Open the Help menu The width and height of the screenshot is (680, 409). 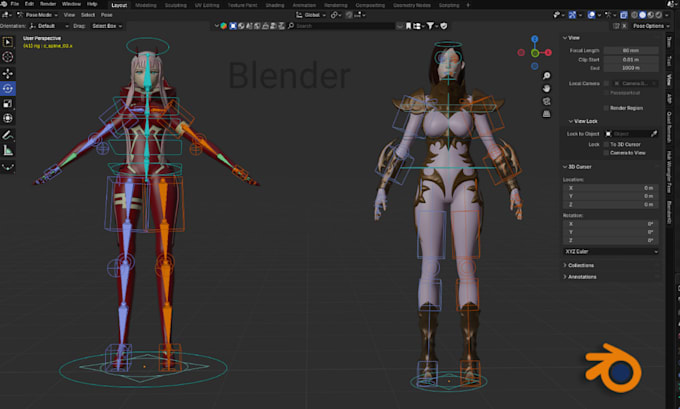click(92, 4)
